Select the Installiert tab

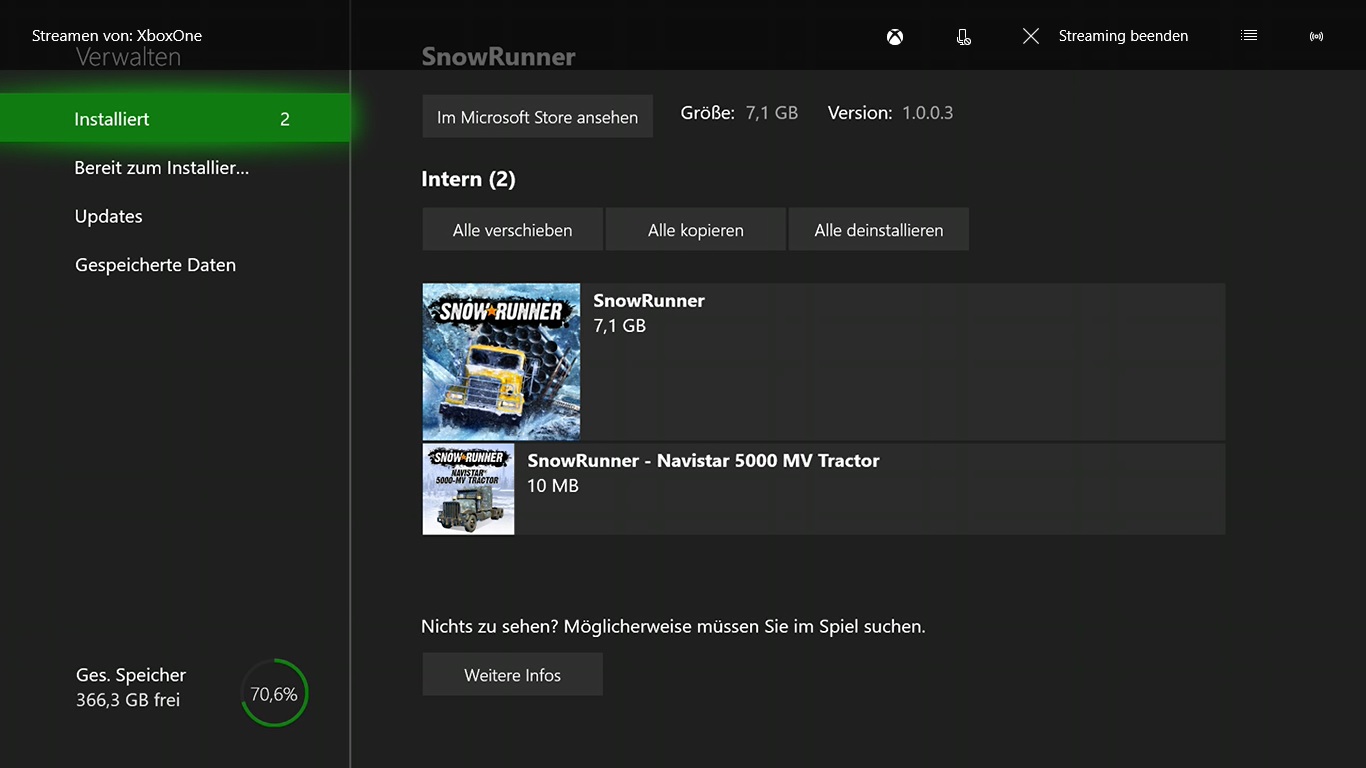pyautogui.click(x=175, y=118)
